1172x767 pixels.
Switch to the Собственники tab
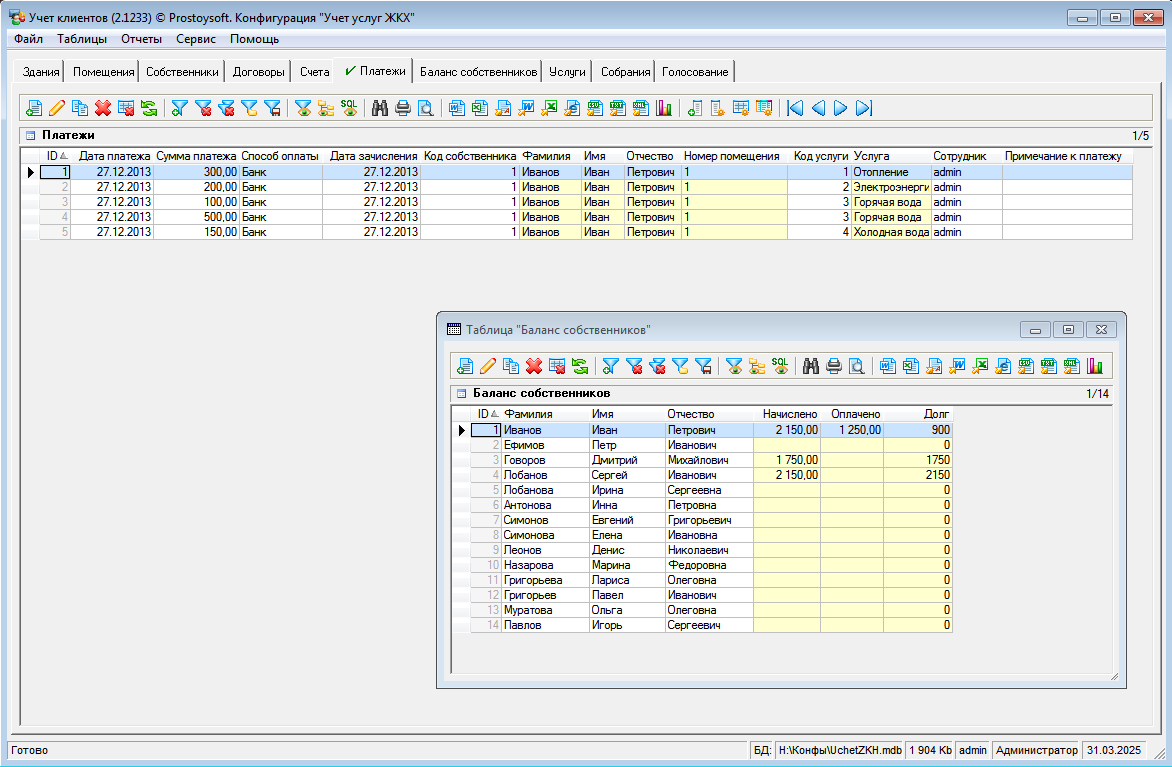pos(182,72)
